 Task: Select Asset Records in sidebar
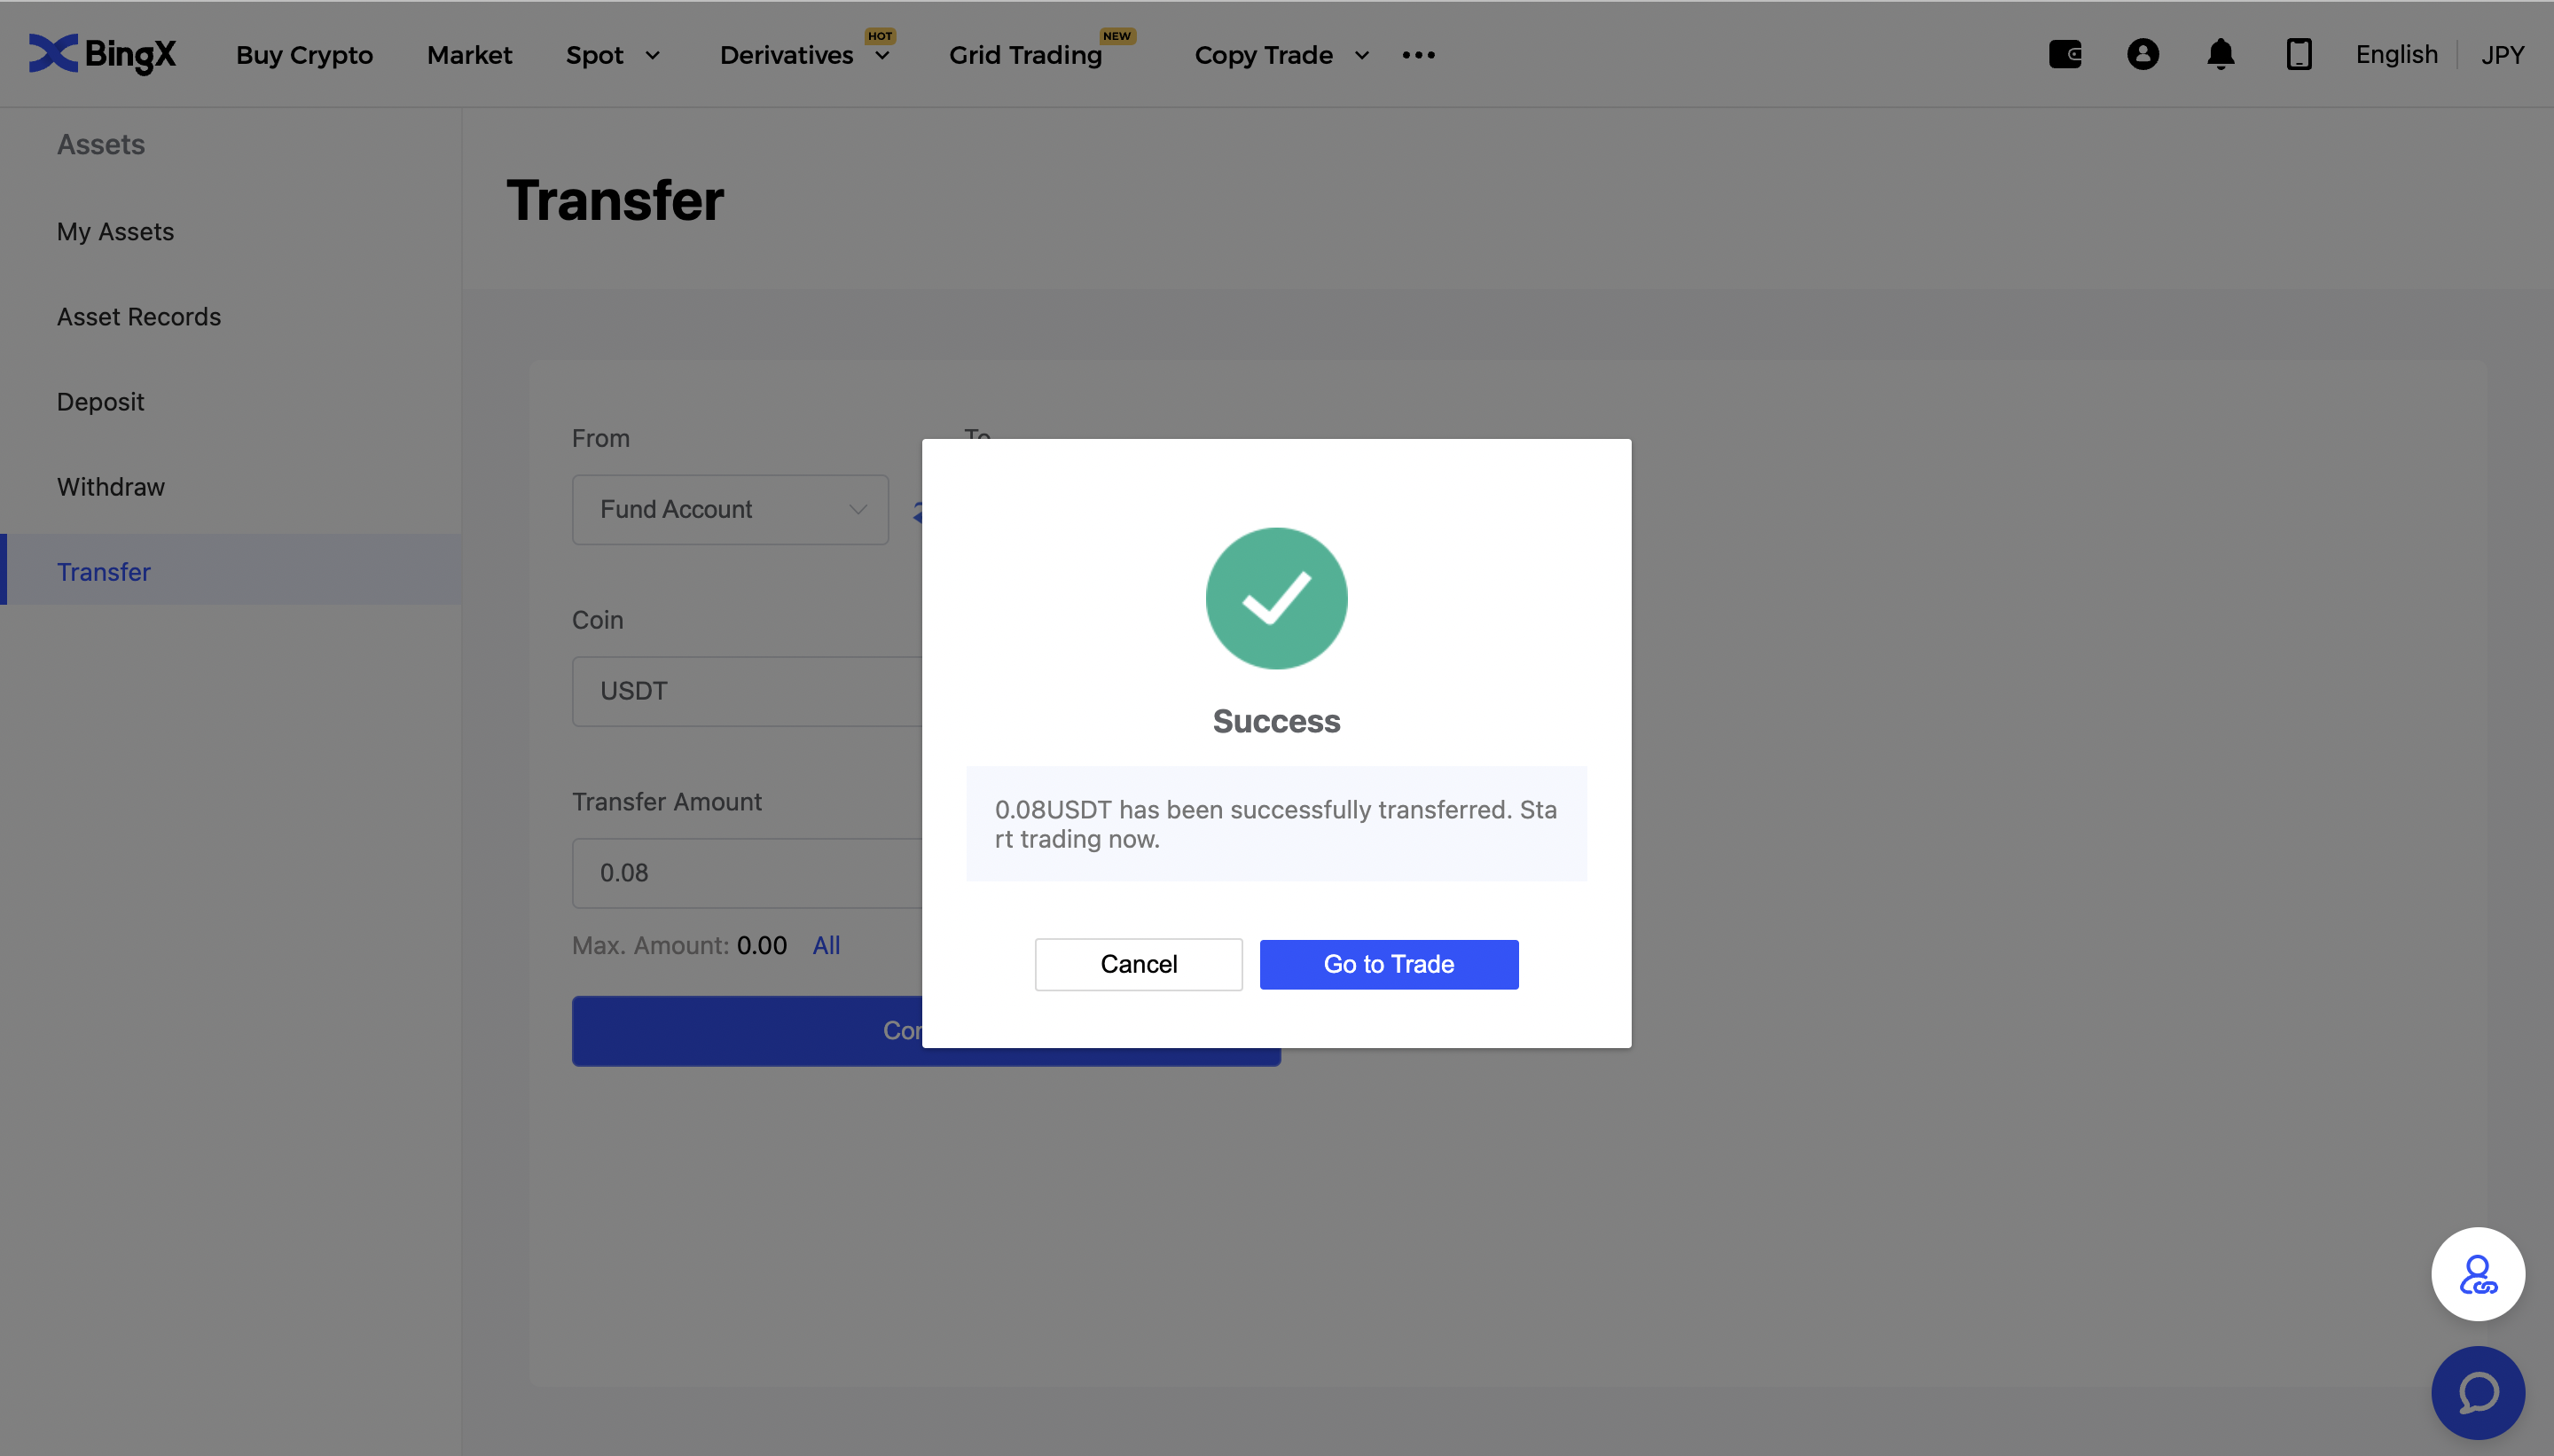click(139, 316)
